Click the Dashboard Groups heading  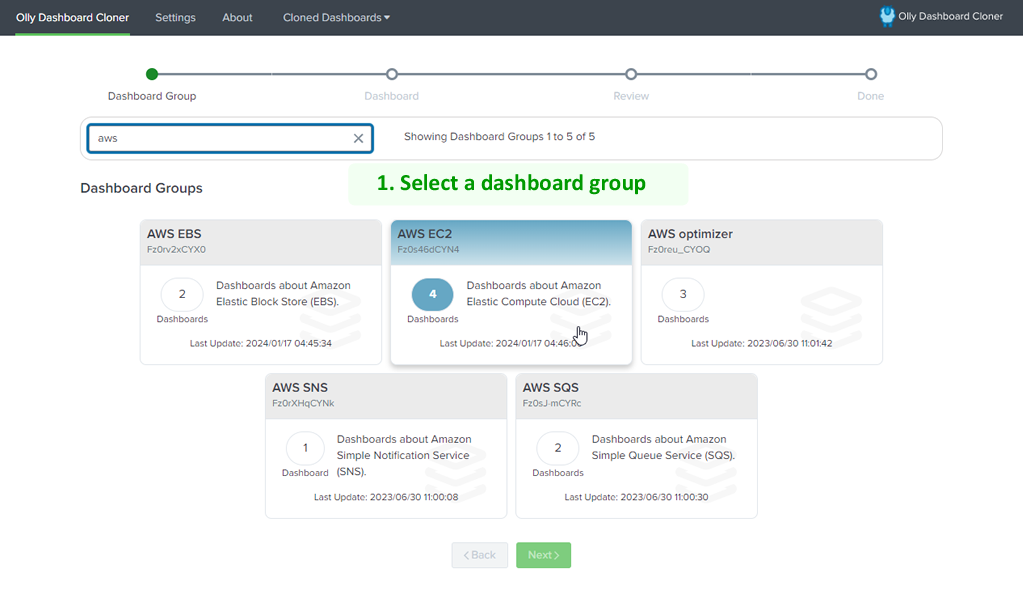click(142, 188)
